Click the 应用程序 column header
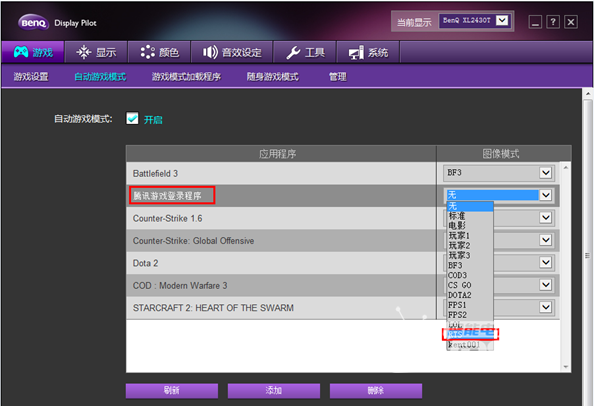Image resolution: width=594 pixels, height=406 pixels. (281, 153)
